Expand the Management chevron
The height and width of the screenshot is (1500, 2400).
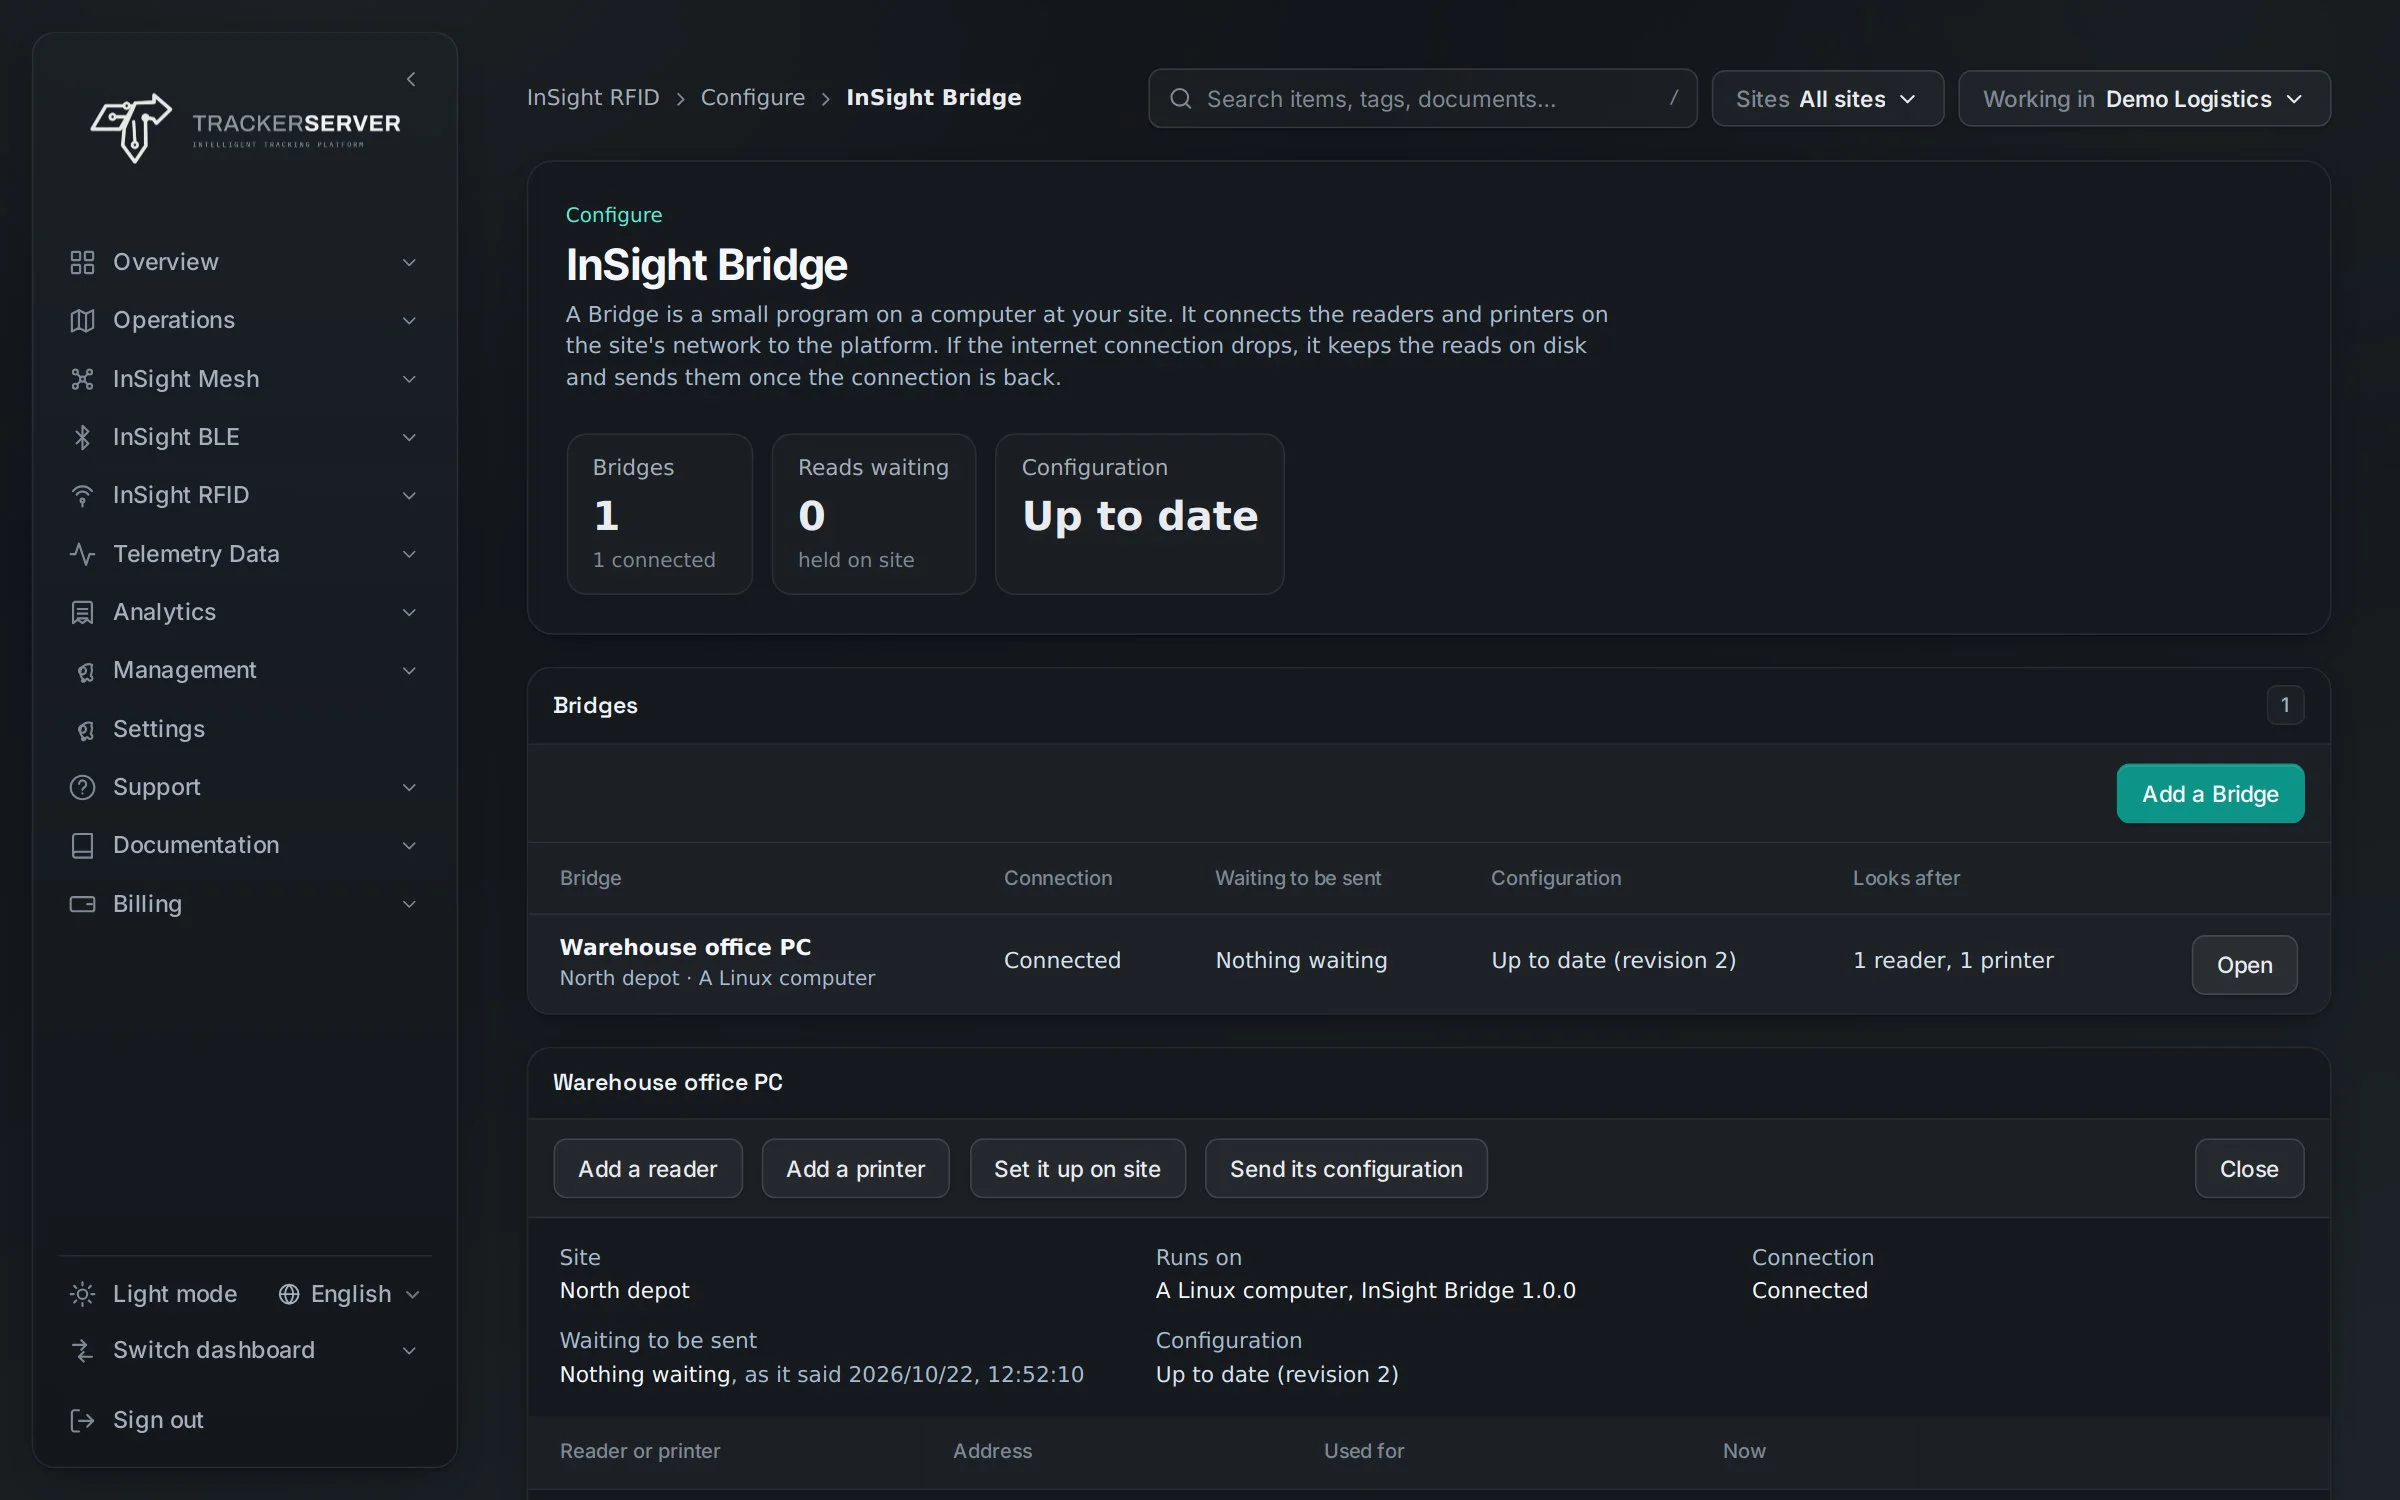click(409, 670)
